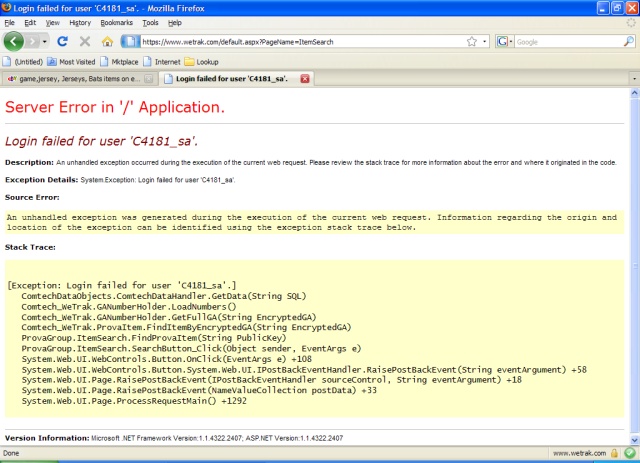
Task: Open the Help menu
Action: point(175,23)
